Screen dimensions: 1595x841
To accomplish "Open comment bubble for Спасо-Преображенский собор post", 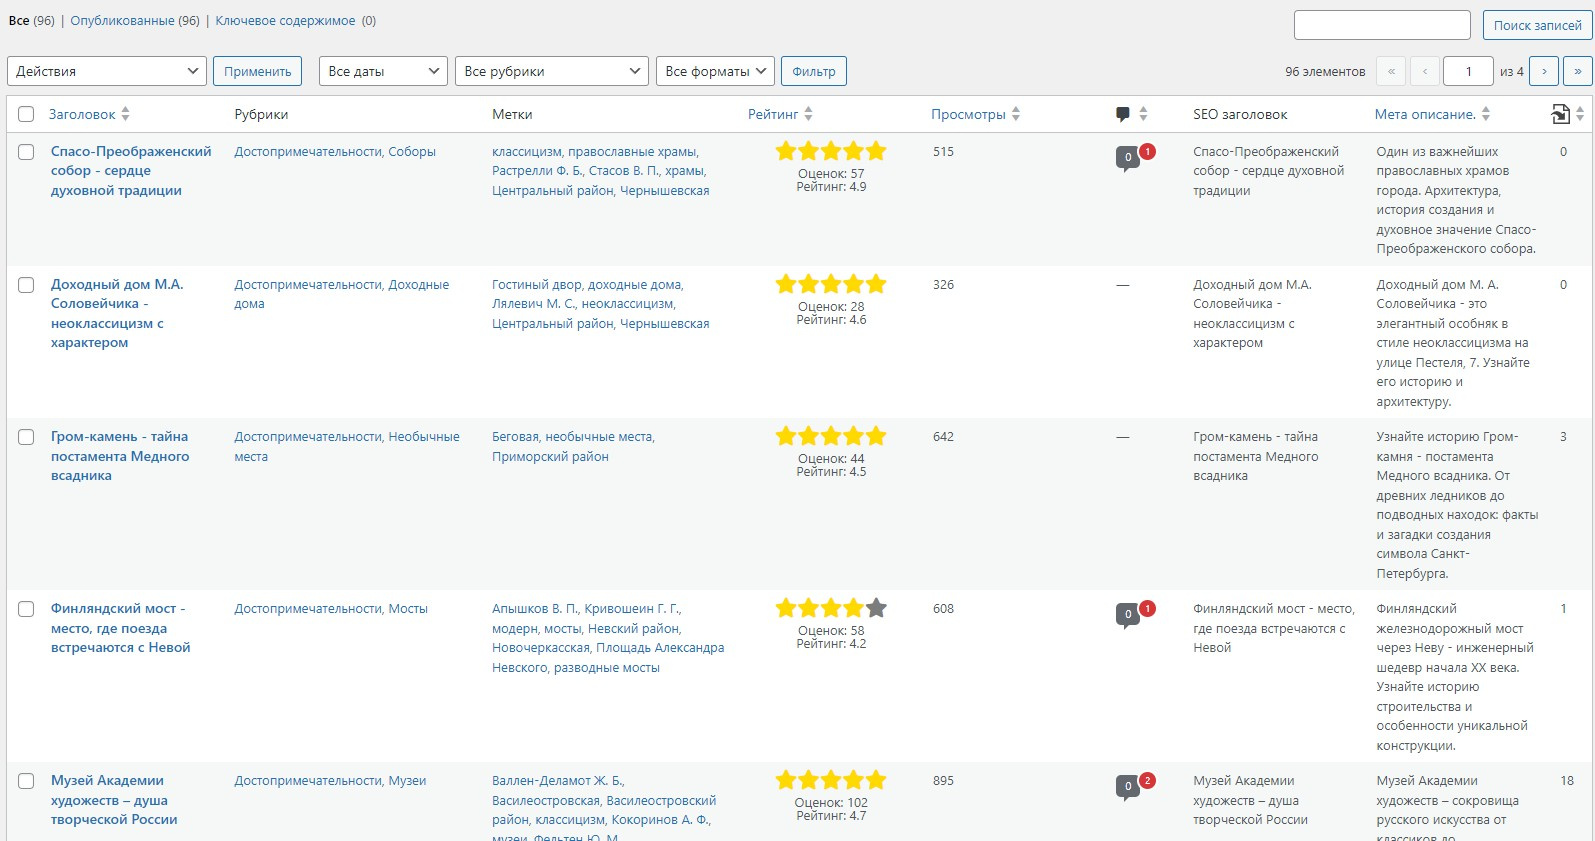I will pyautogui.click(x=1128, y=157).
